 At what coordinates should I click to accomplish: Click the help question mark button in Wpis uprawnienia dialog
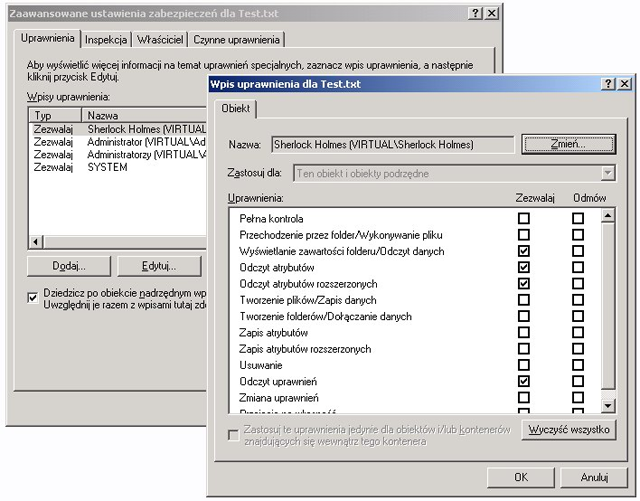click(x=607, y=84)
